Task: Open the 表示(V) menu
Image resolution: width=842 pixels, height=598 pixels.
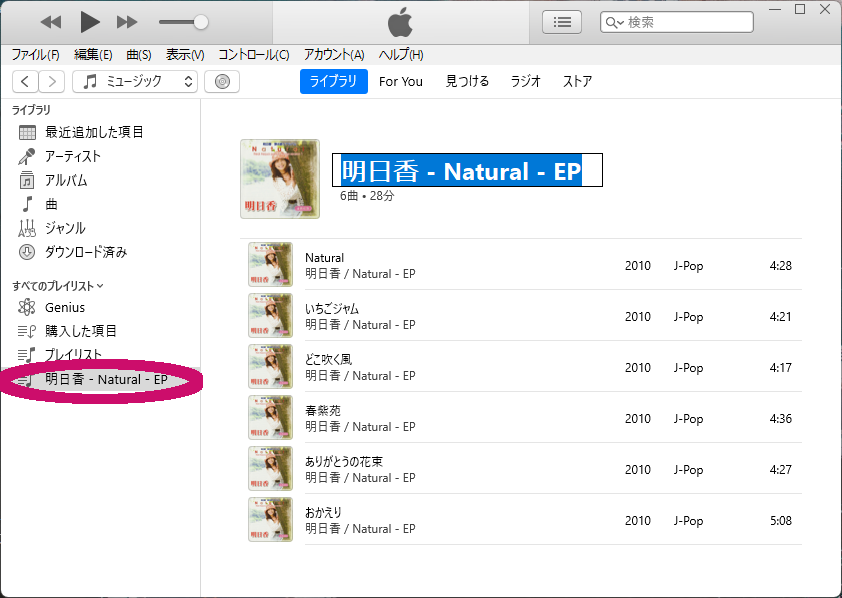Action: [x=185, y=55]
